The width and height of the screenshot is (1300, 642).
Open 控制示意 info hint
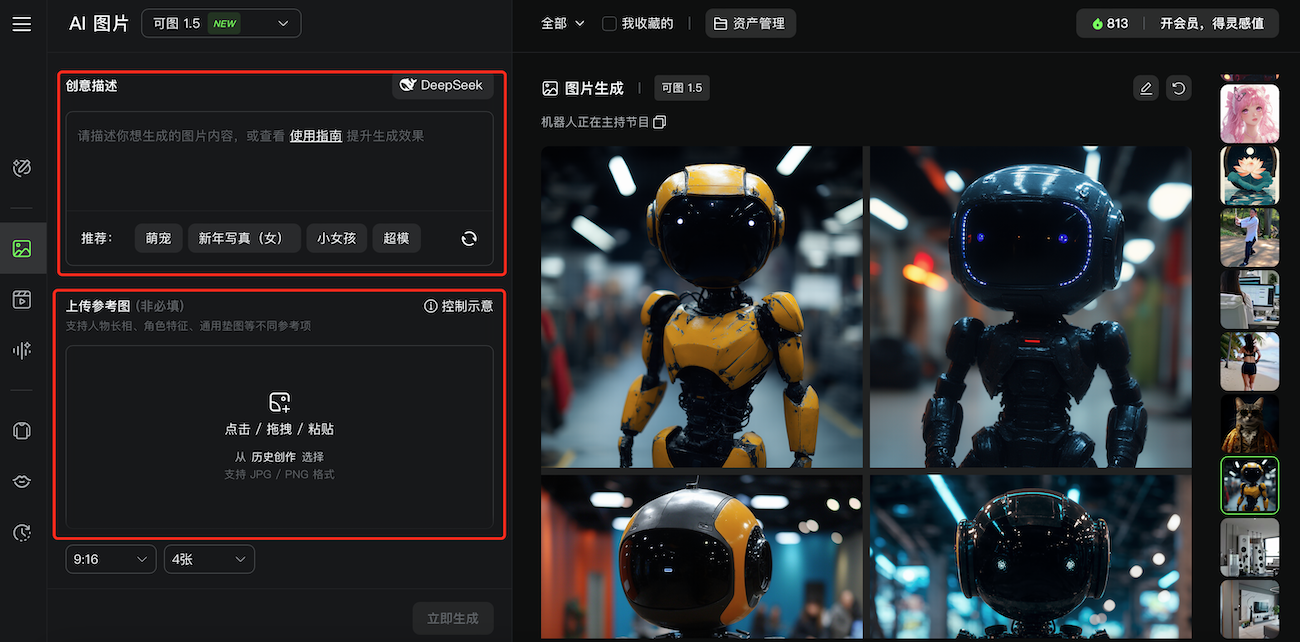click(459, 306)
